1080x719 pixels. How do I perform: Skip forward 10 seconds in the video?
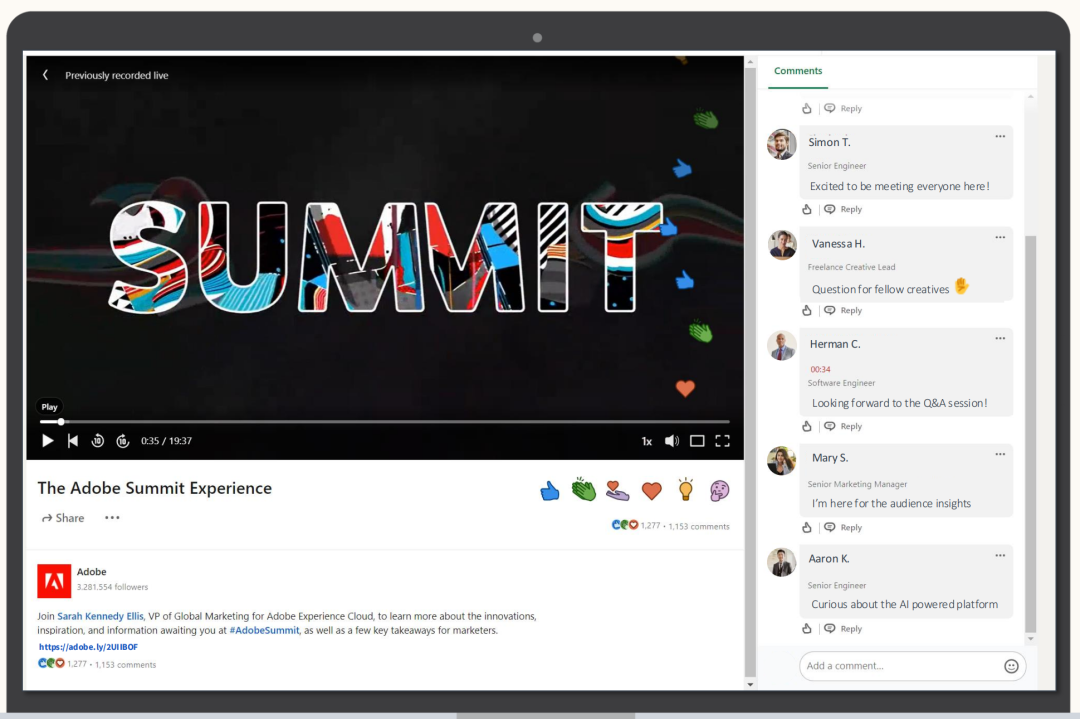pos(123,441)
